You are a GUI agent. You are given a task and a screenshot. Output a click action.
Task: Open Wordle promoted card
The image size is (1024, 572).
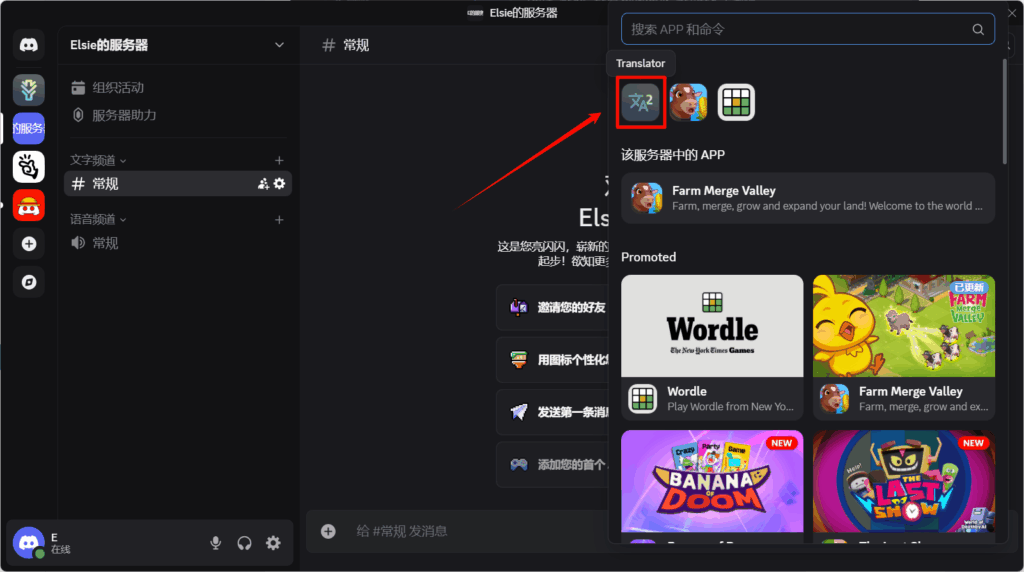pos(712,347)
